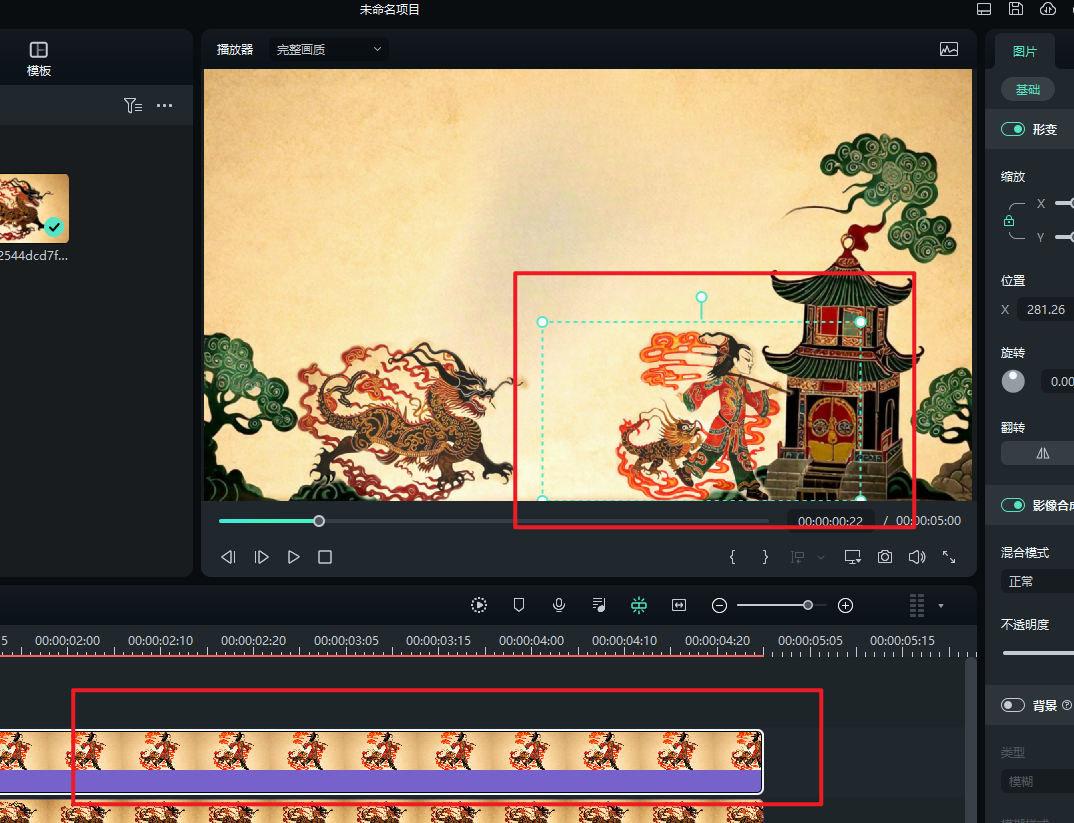Enter fullscreen preview with the expand arrows icon
The height and width of the screenshot is (823, 1074).
[x=949, y=557]
